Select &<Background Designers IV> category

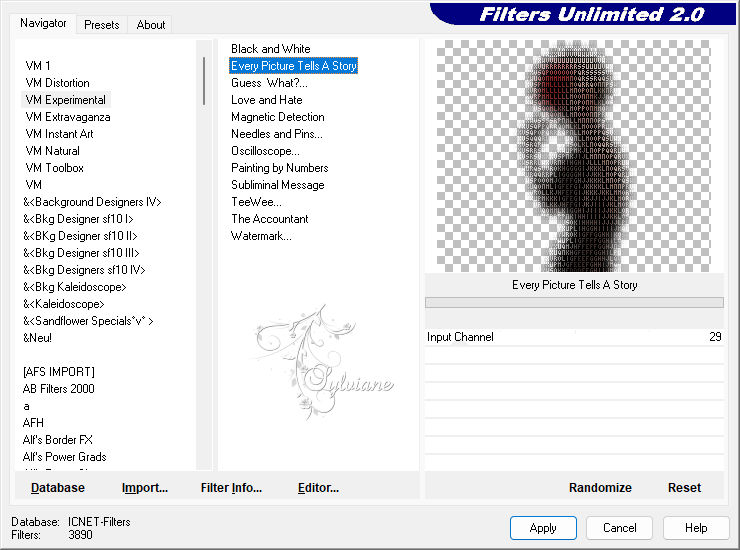click(92, 202)
